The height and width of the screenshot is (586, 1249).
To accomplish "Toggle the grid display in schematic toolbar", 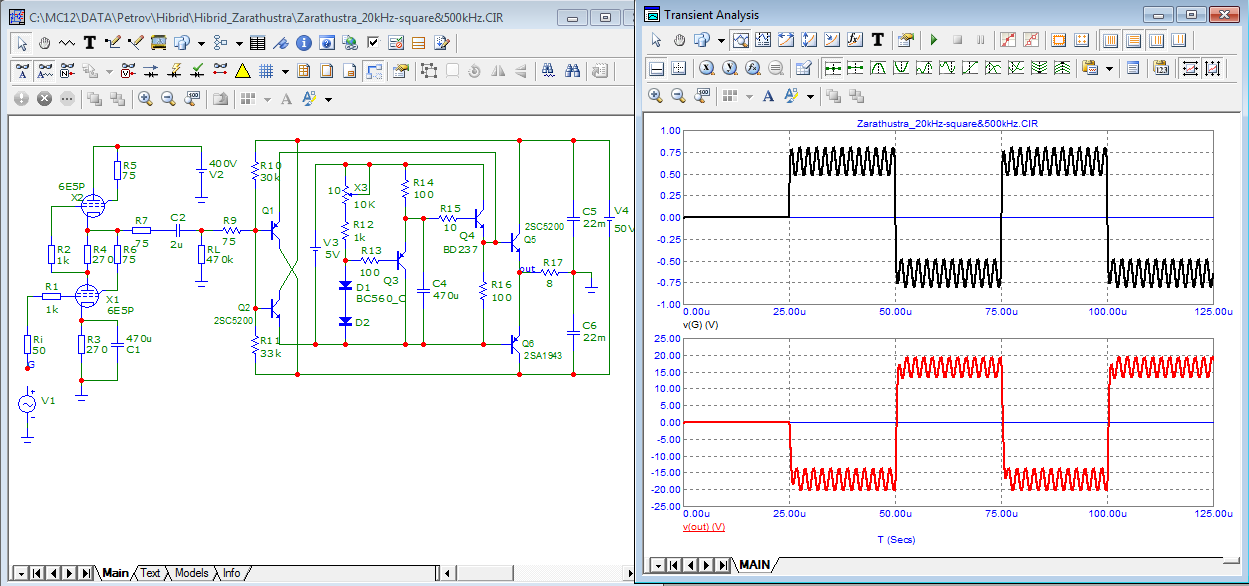I will click(266, 71).
